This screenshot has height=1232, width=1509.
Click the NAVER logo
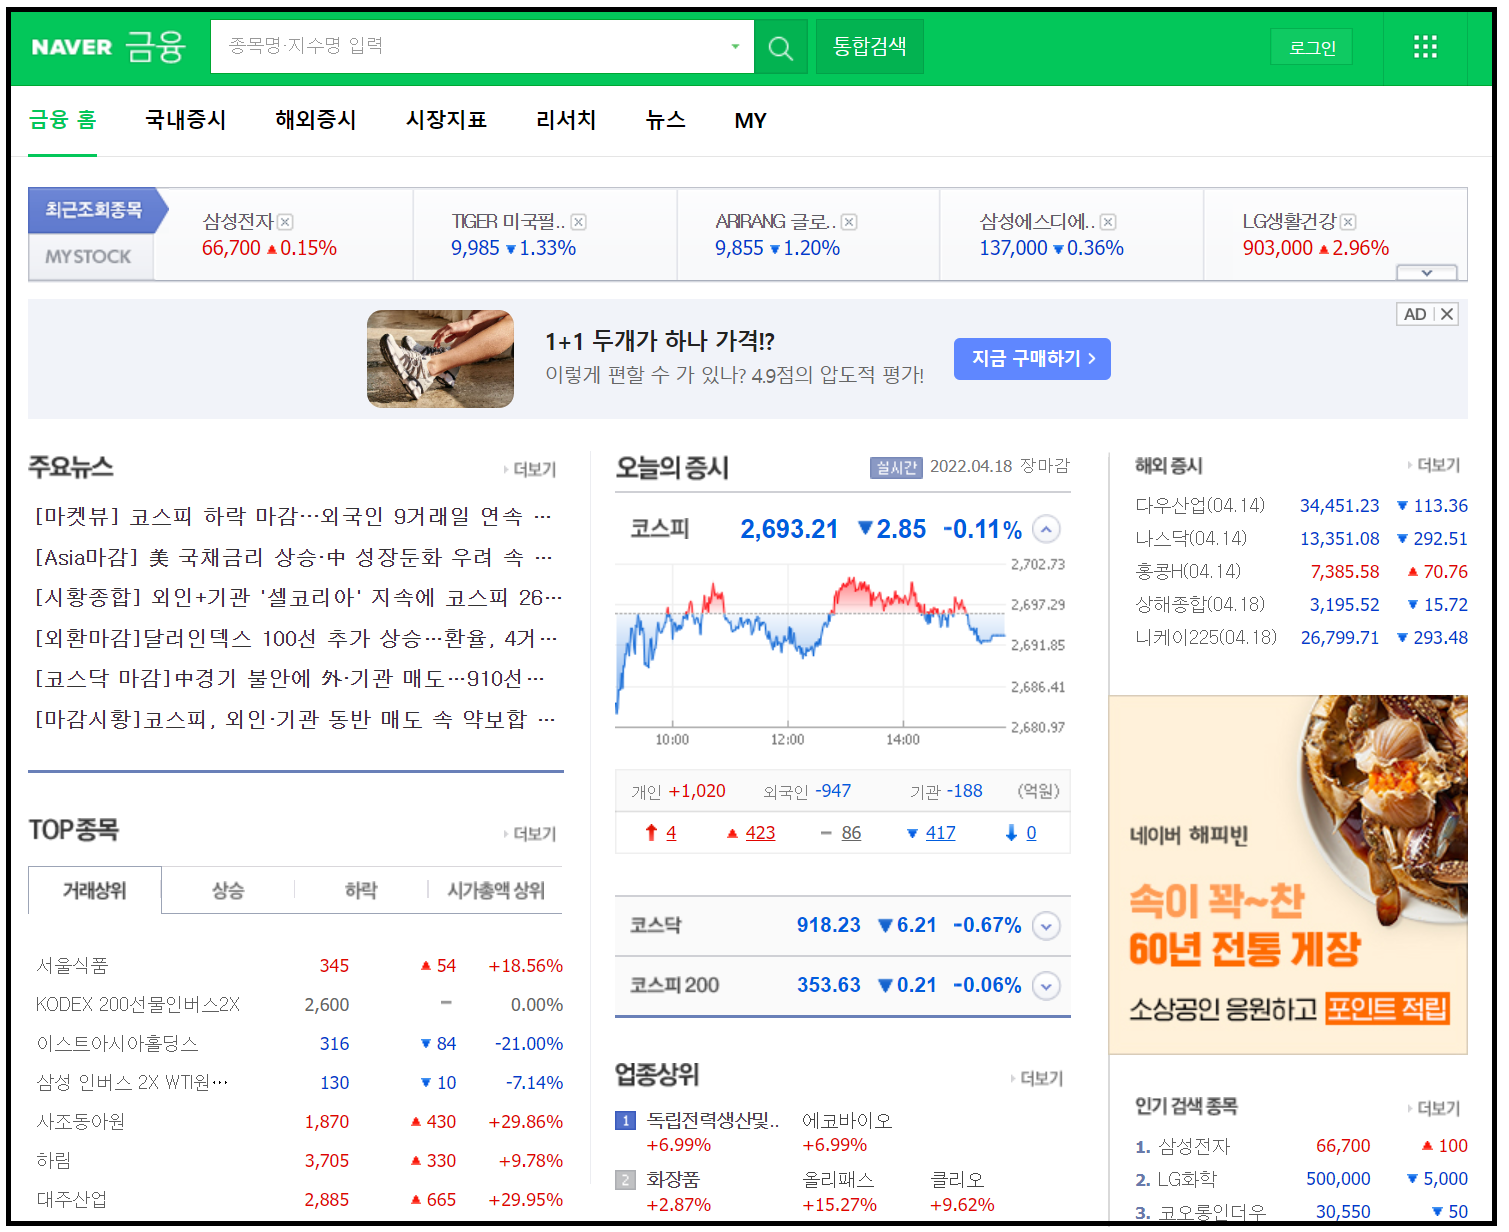72,47
